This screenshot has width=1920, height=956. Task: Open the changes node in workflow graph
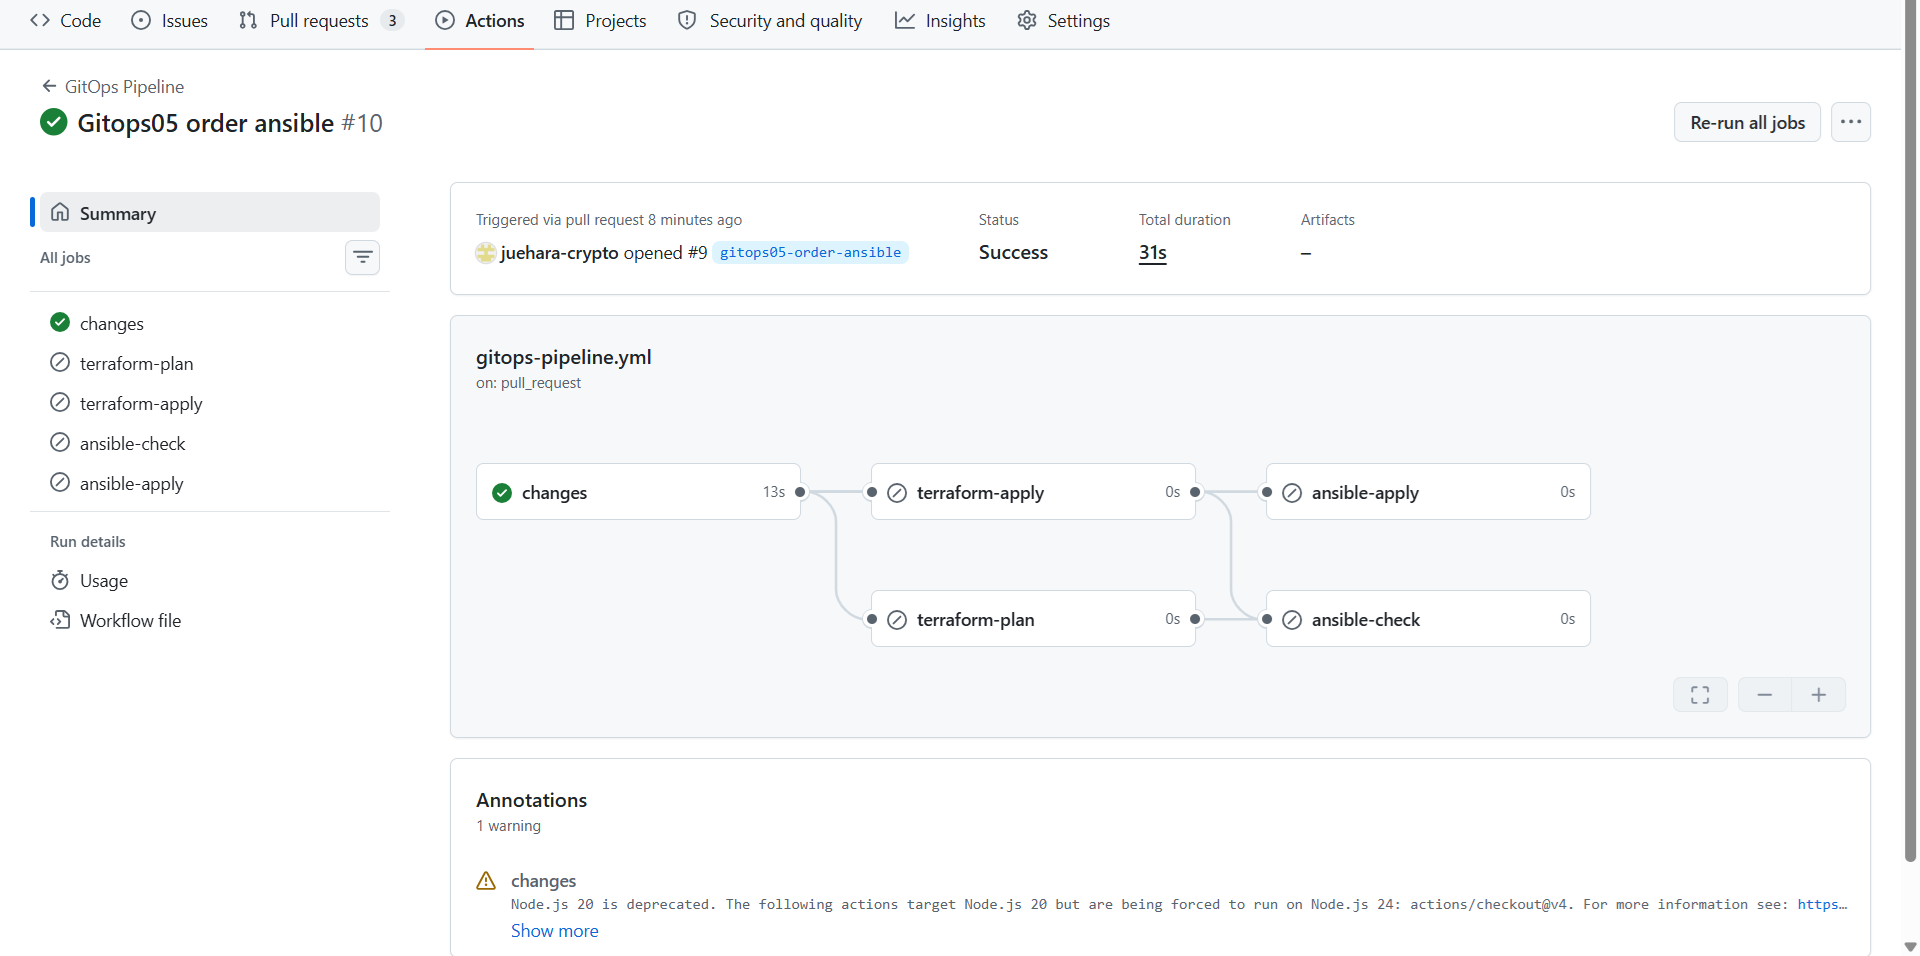pos(638,491)
